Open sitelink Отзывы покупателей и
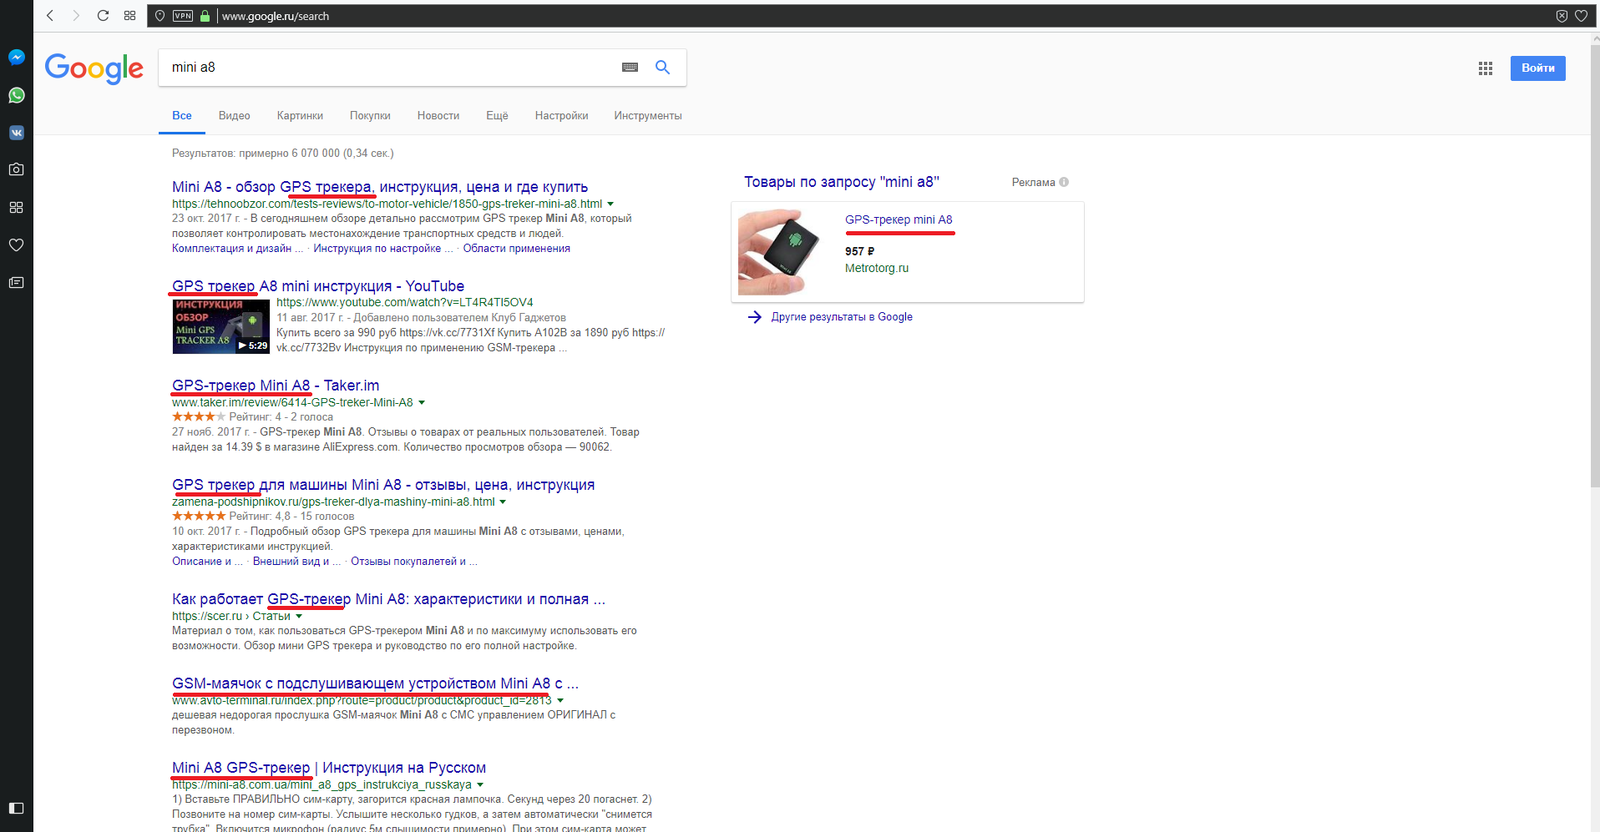This screenshot has width=1600, height=832. [414, 562]
